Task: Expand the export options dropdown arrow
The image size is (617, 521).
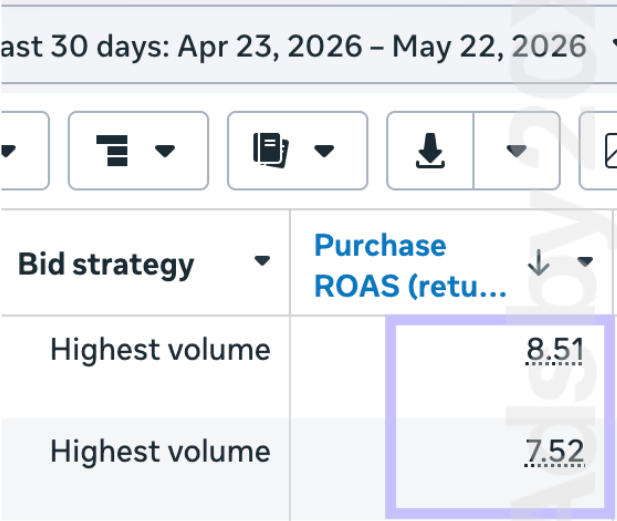Action: tap(517, 151)
